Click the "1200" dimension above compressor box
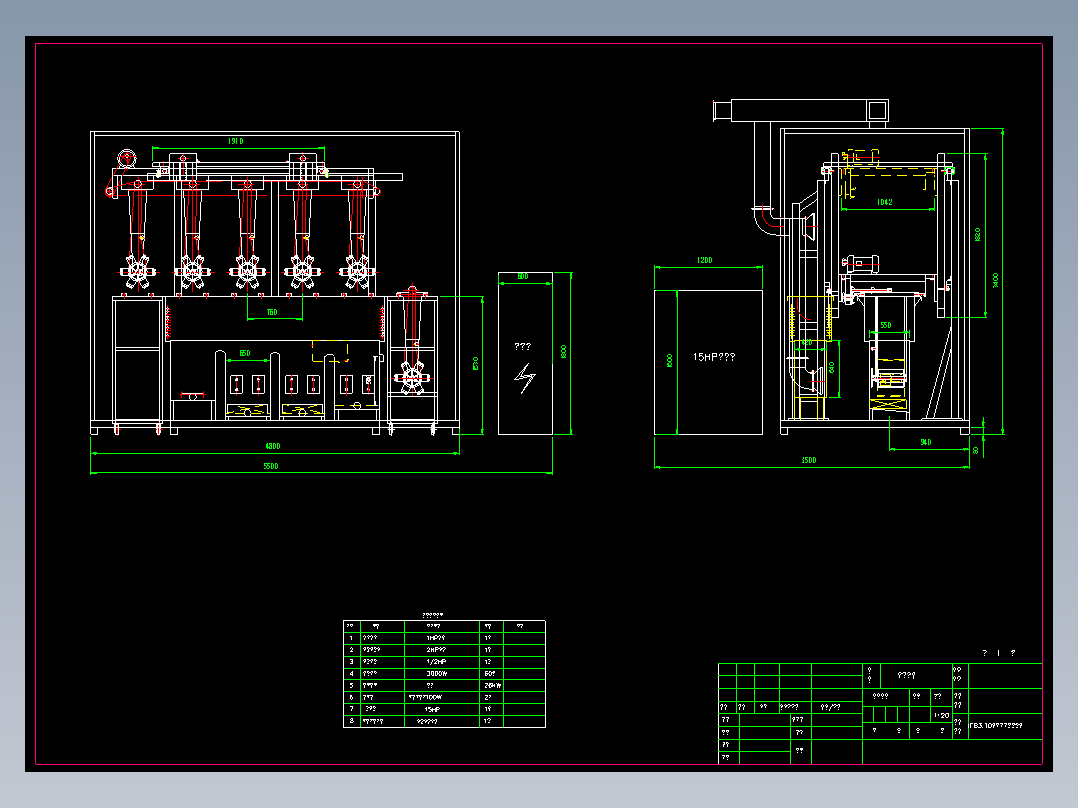The width and height of the screenshot is (1078, 808). [705, 261]
